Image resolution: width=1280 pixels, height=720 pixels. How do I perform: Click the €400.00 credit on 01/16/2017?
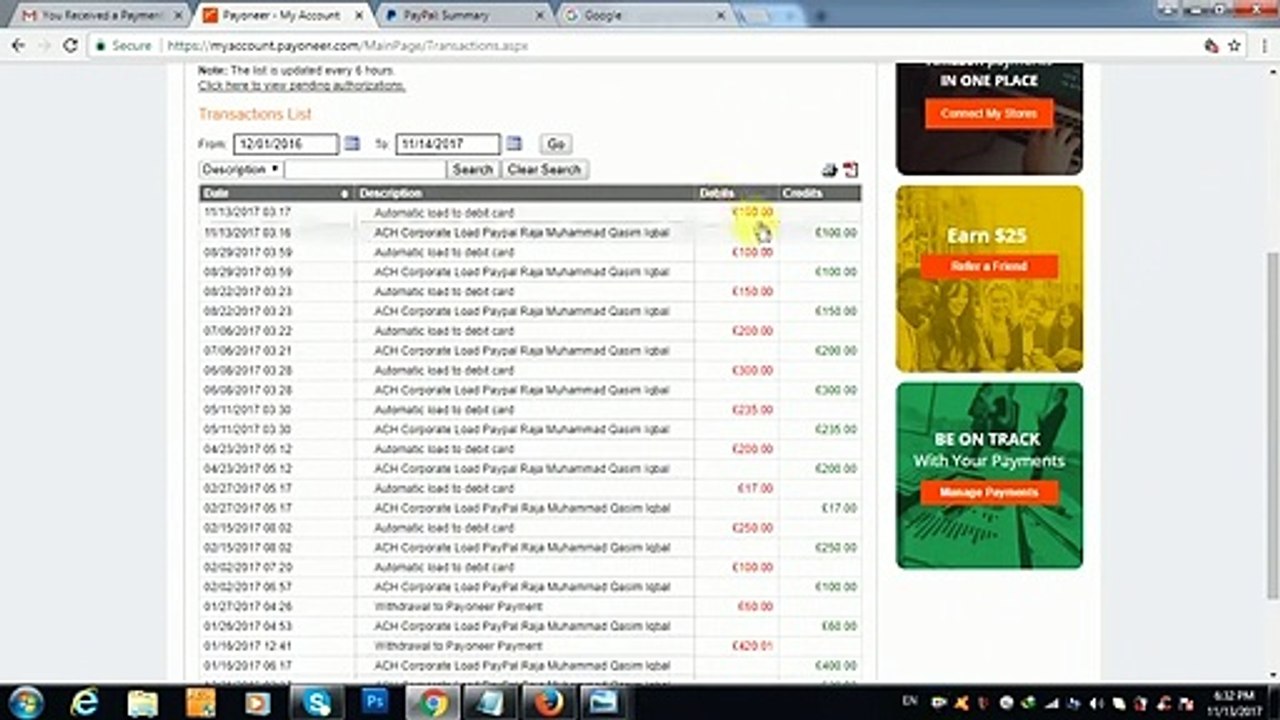[x=836, y=666]
